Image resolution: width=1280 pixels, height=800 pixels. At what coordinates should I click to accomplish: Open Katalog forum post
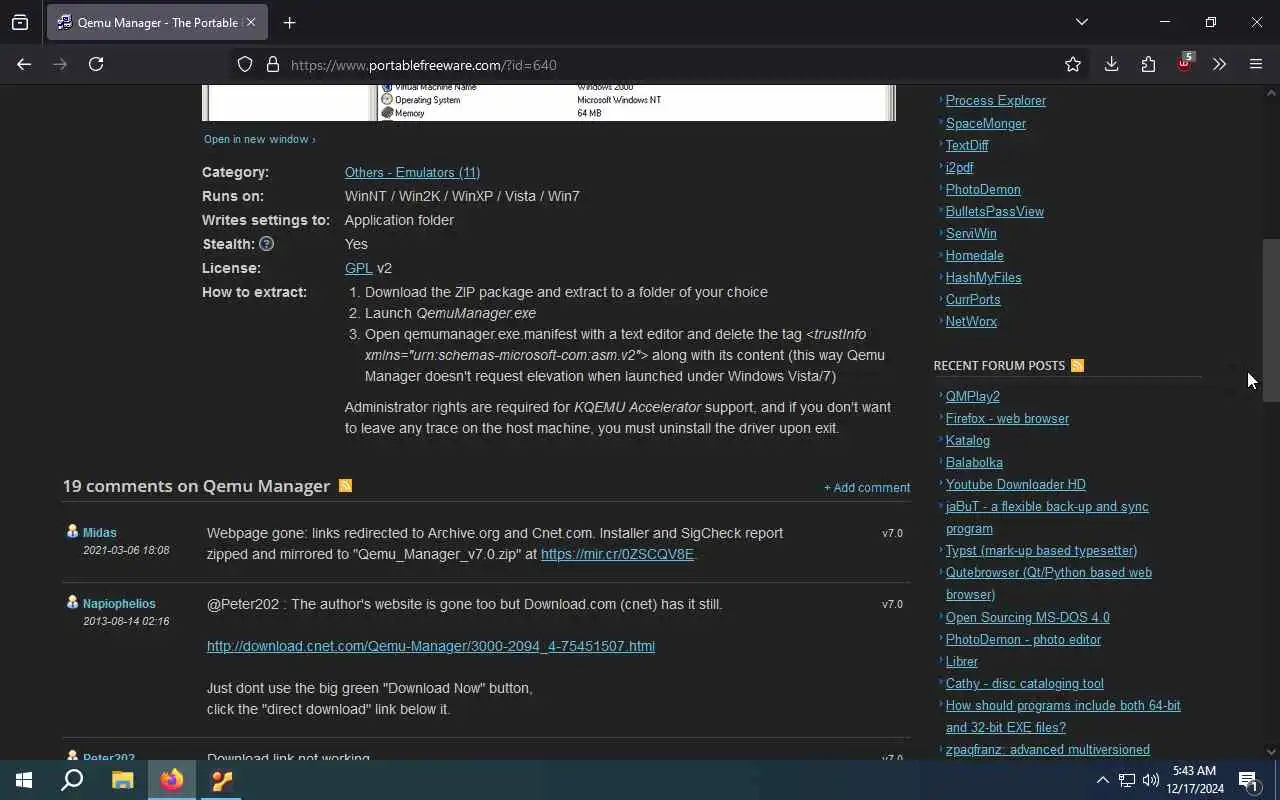(968, 440)
